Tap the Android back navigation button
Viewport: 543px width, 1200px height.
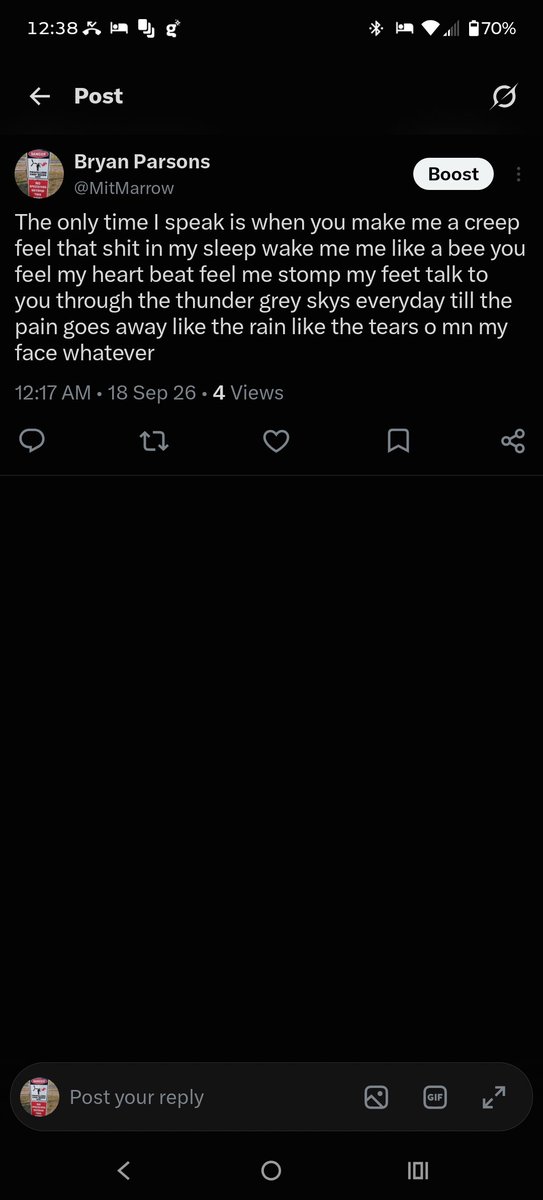124,1170
